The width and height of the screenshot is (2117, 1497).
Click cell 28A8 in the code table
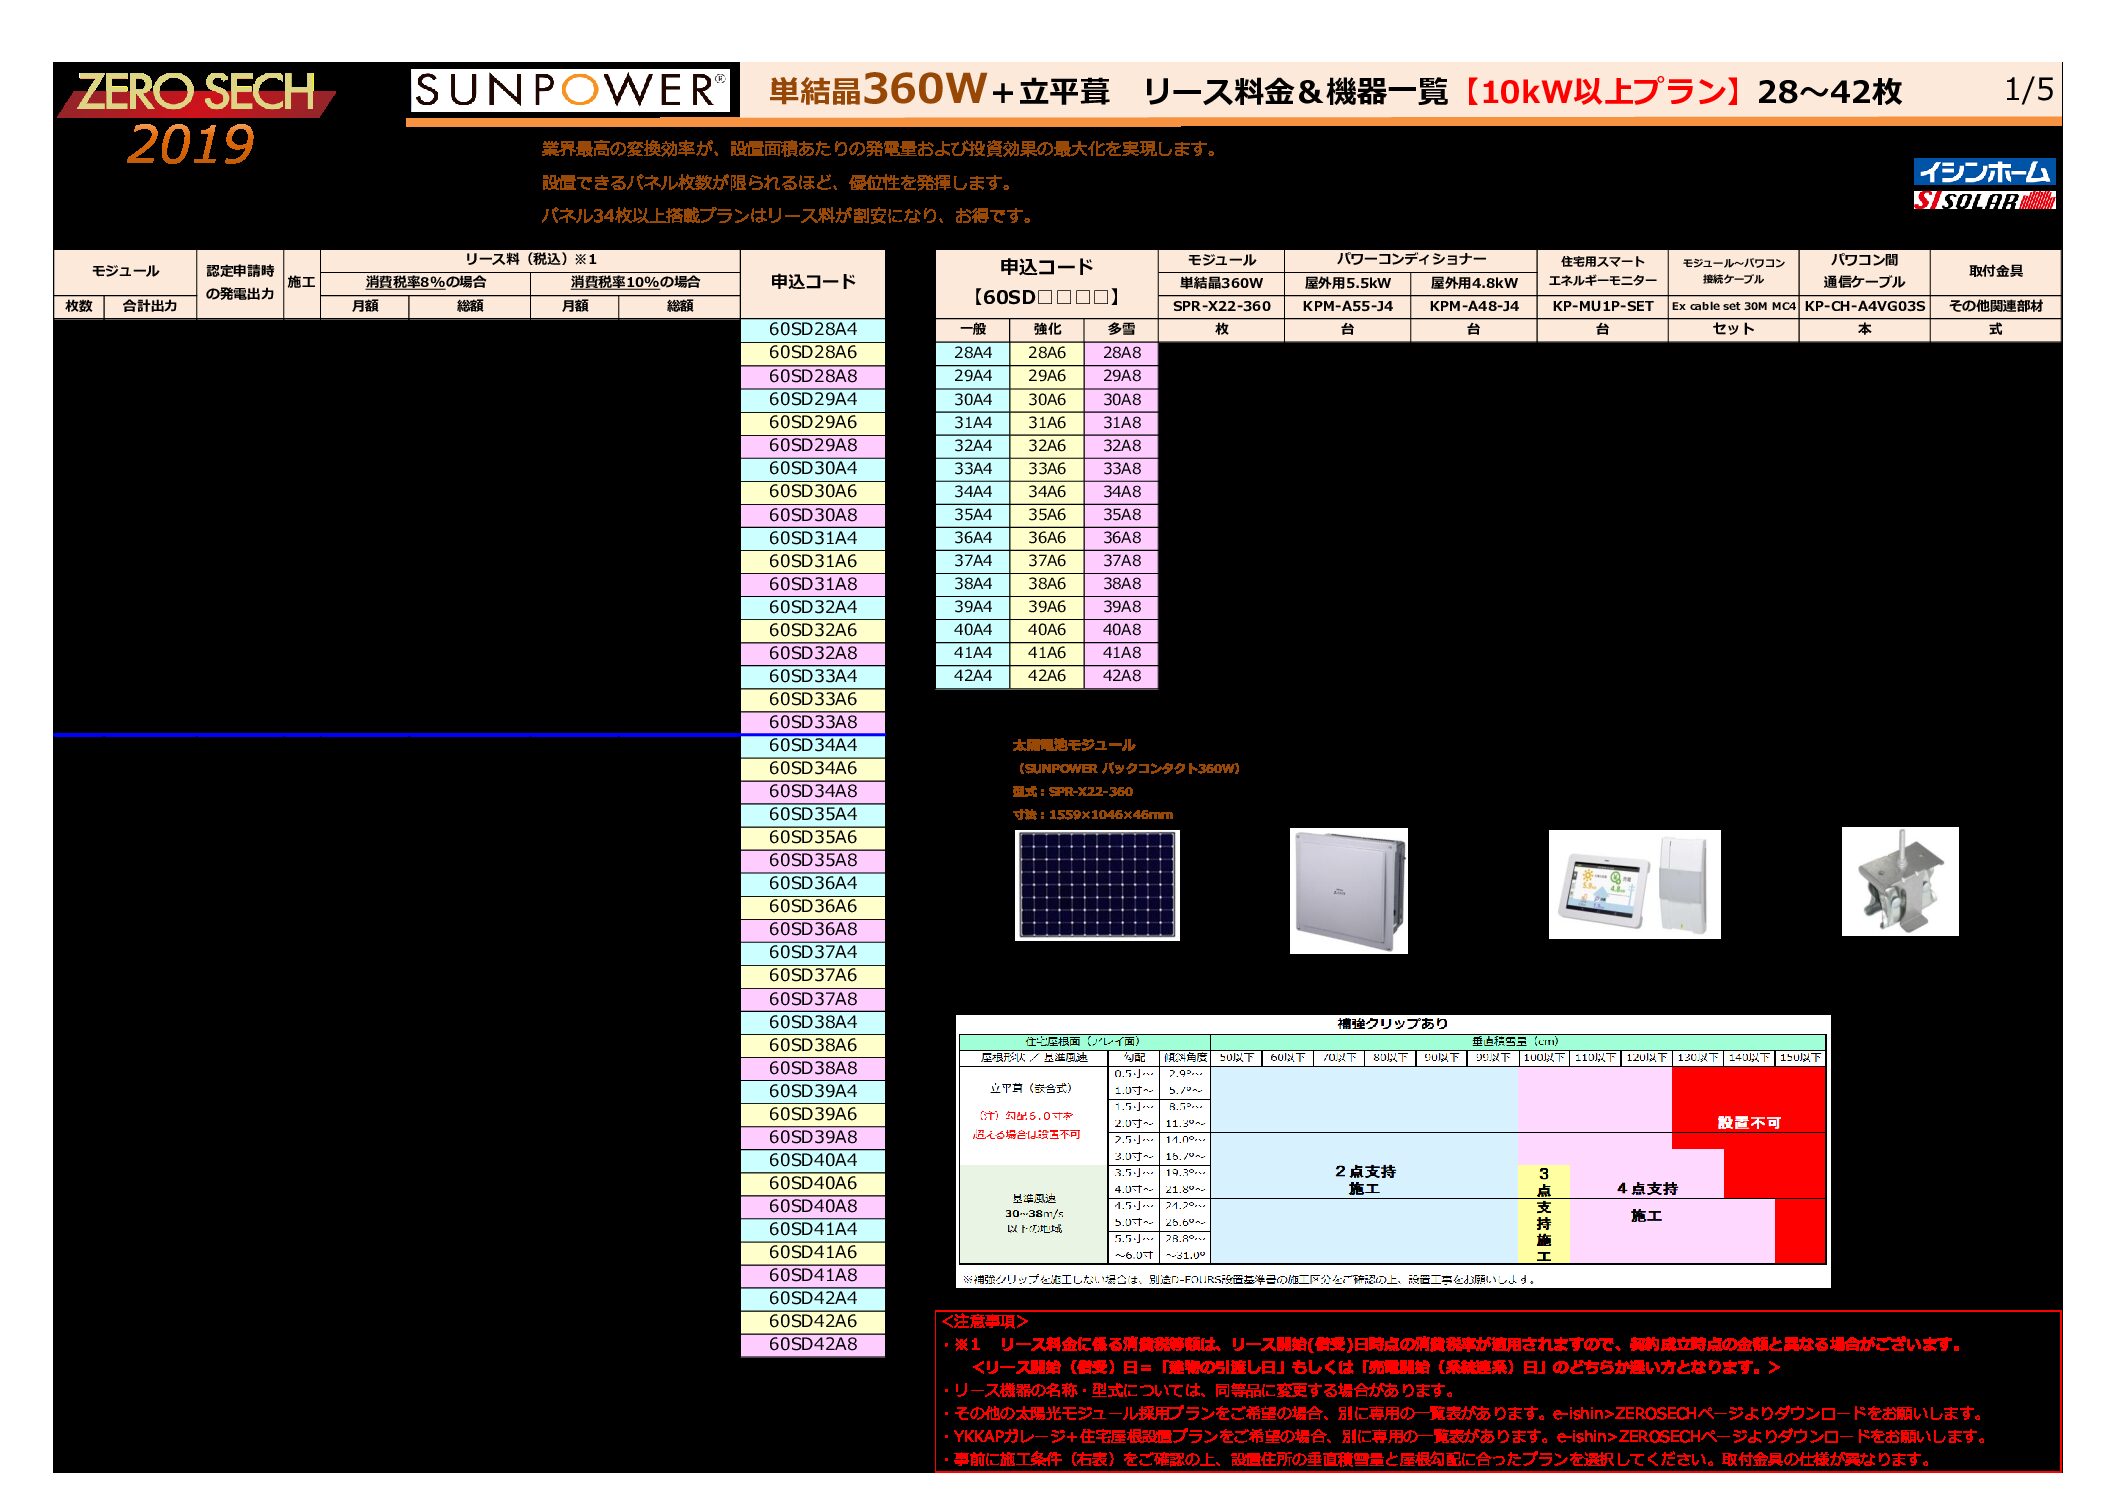(x=1122, y=353)
